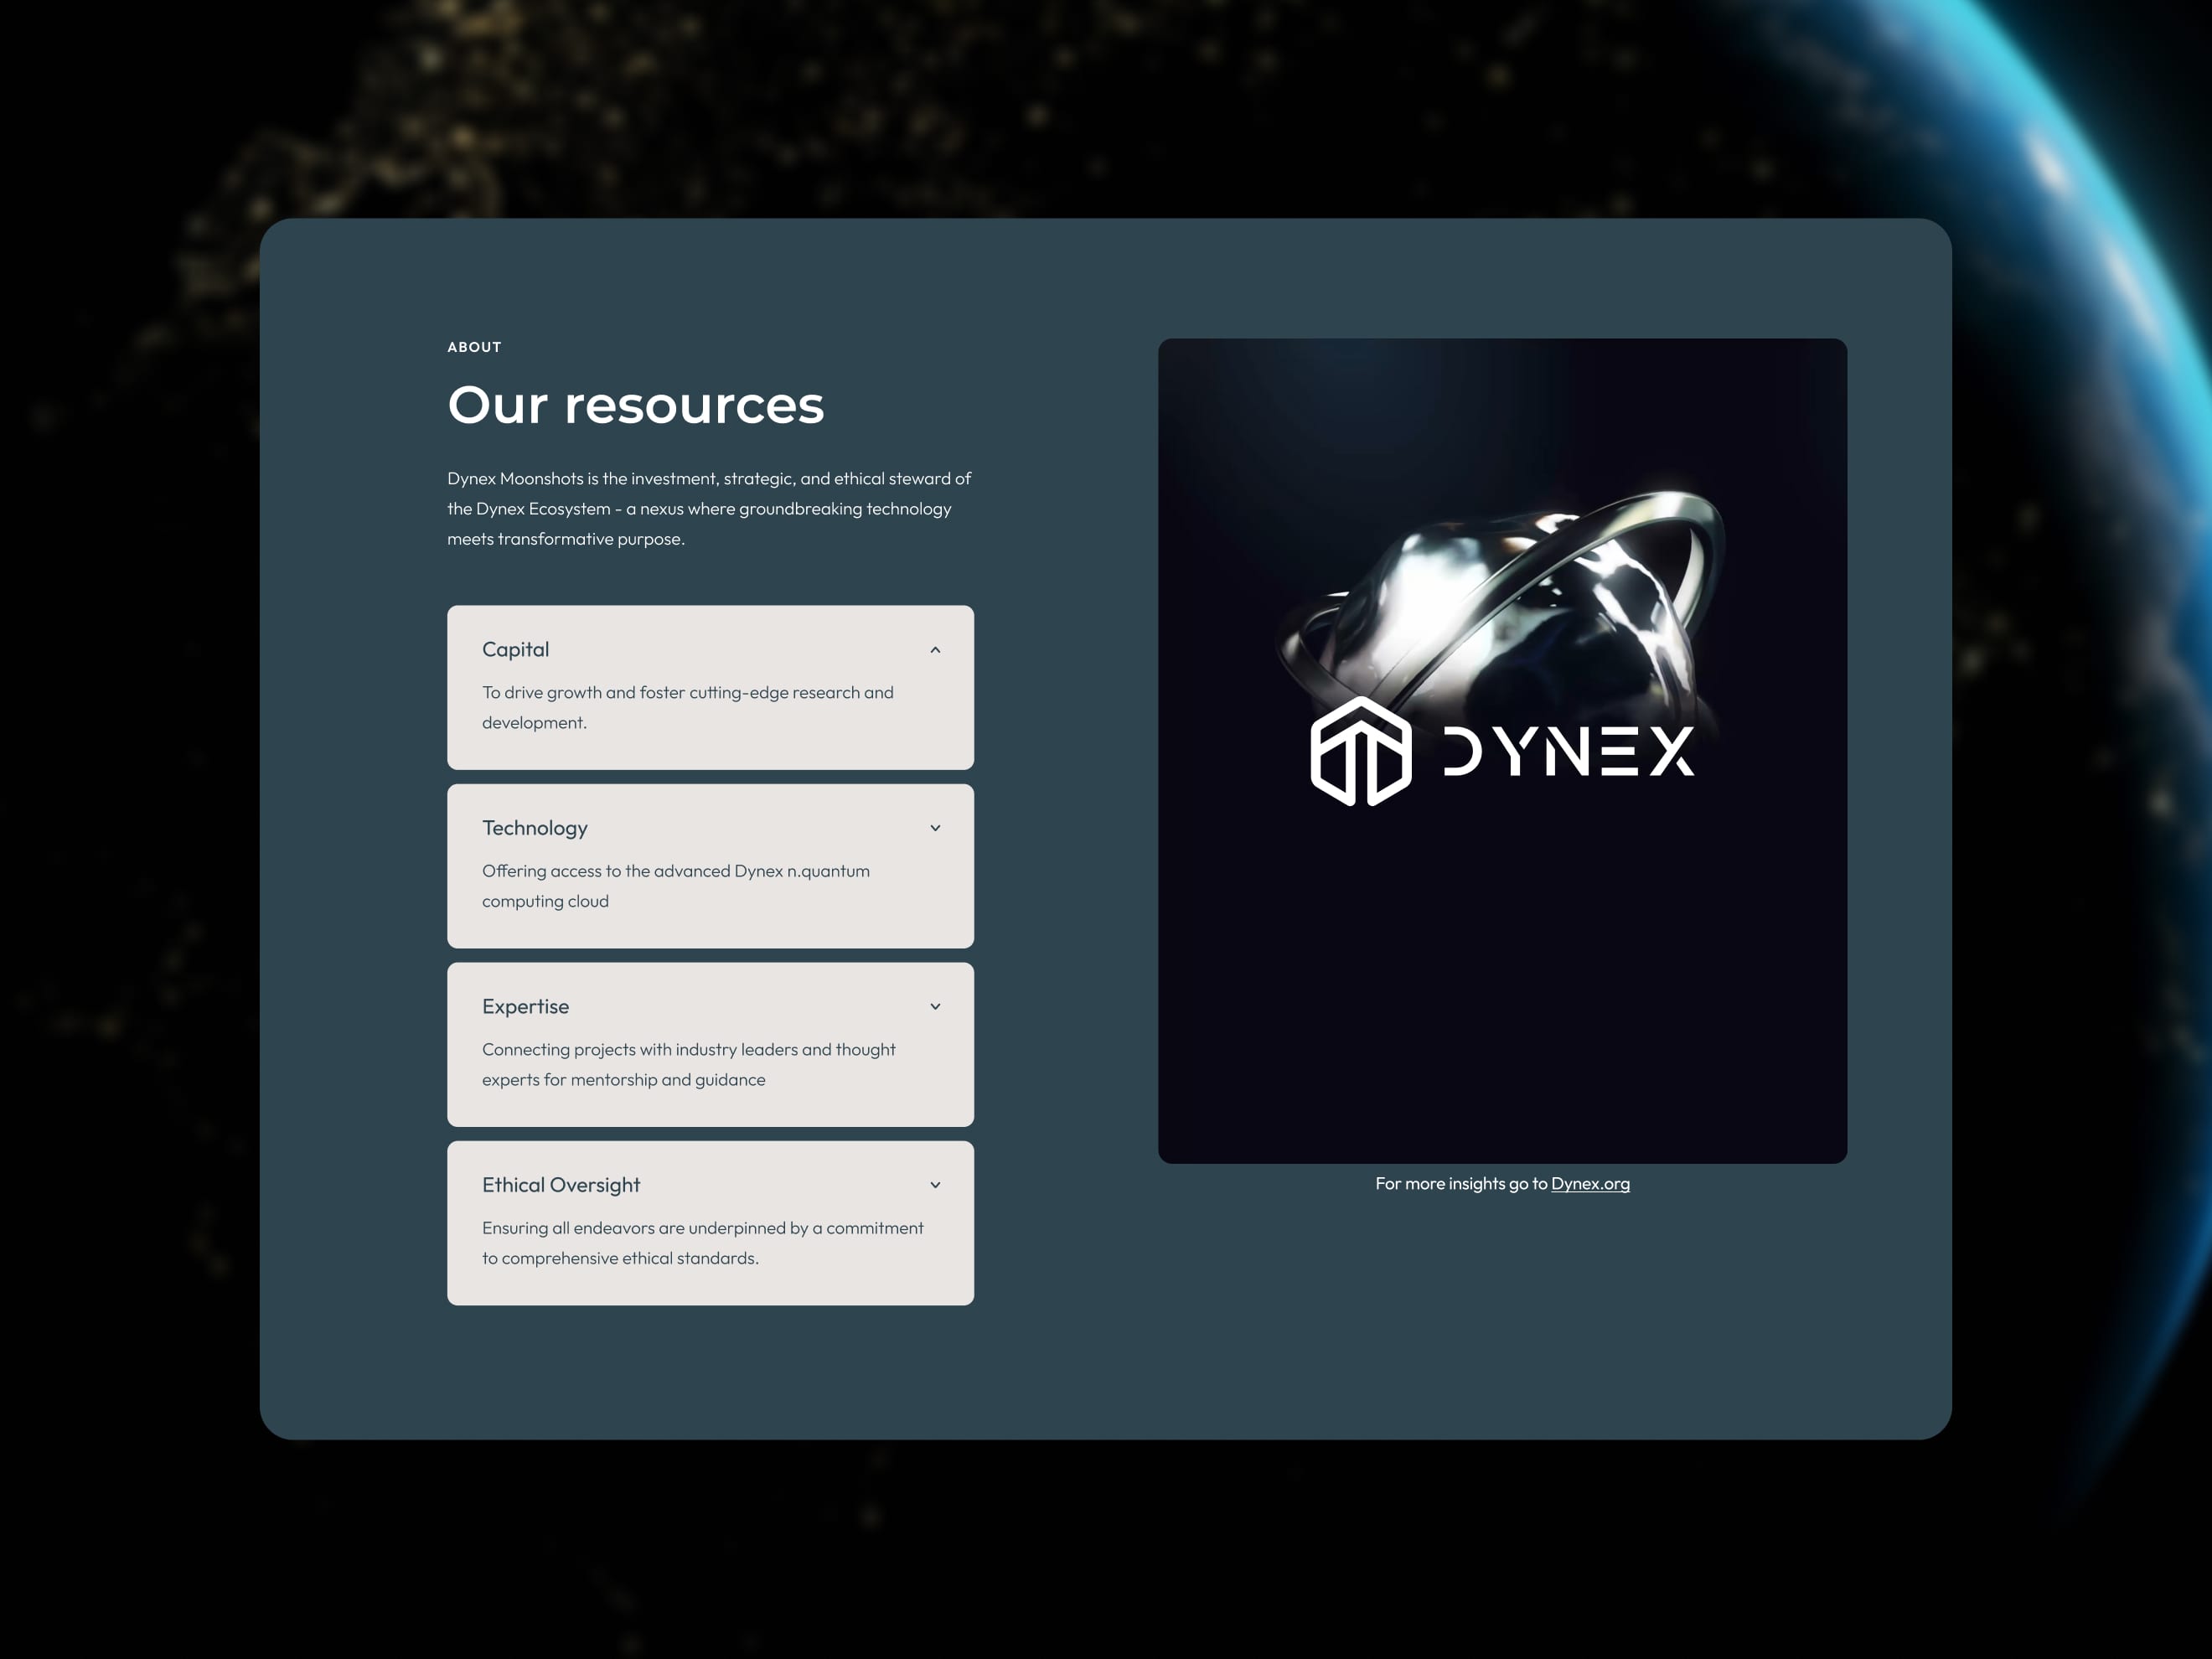Click the DYNEX wordmark text
The height and width of the screenshot is (1659, 2212).
[1568, 751]
